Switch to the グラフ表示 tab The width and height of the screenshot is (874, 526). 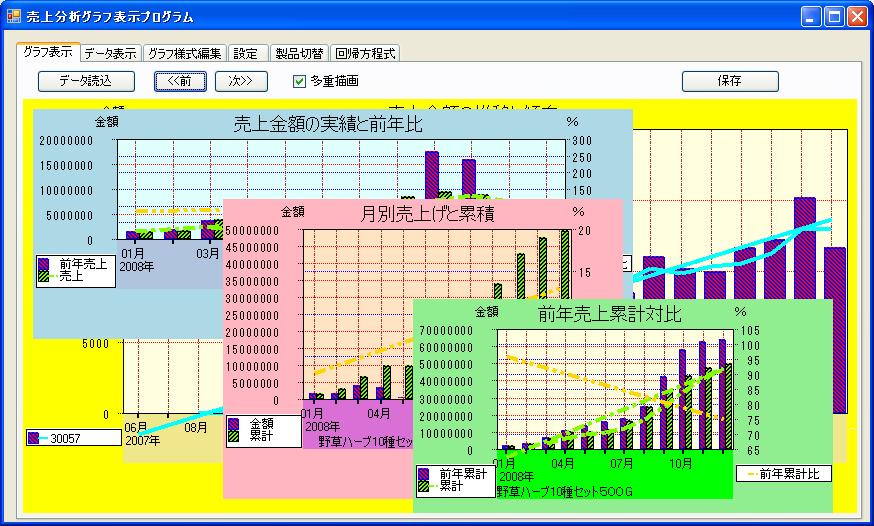pos(48,52)
